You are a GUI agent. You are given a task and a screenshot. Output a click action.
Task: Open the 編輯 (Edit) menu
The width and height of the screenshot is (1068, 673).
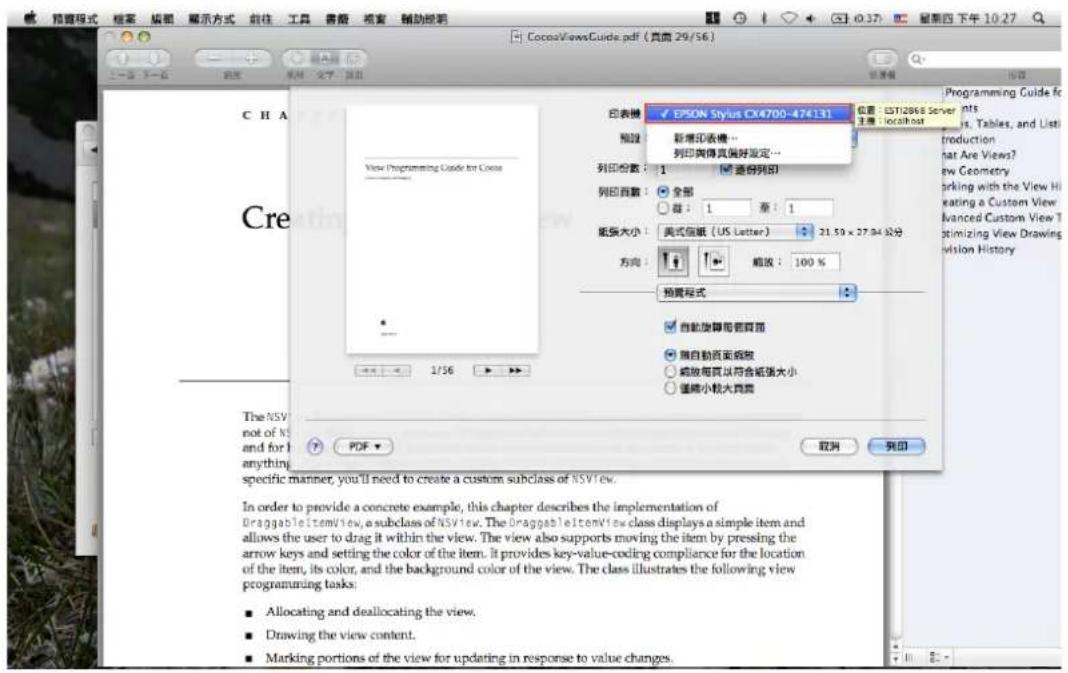162,19
